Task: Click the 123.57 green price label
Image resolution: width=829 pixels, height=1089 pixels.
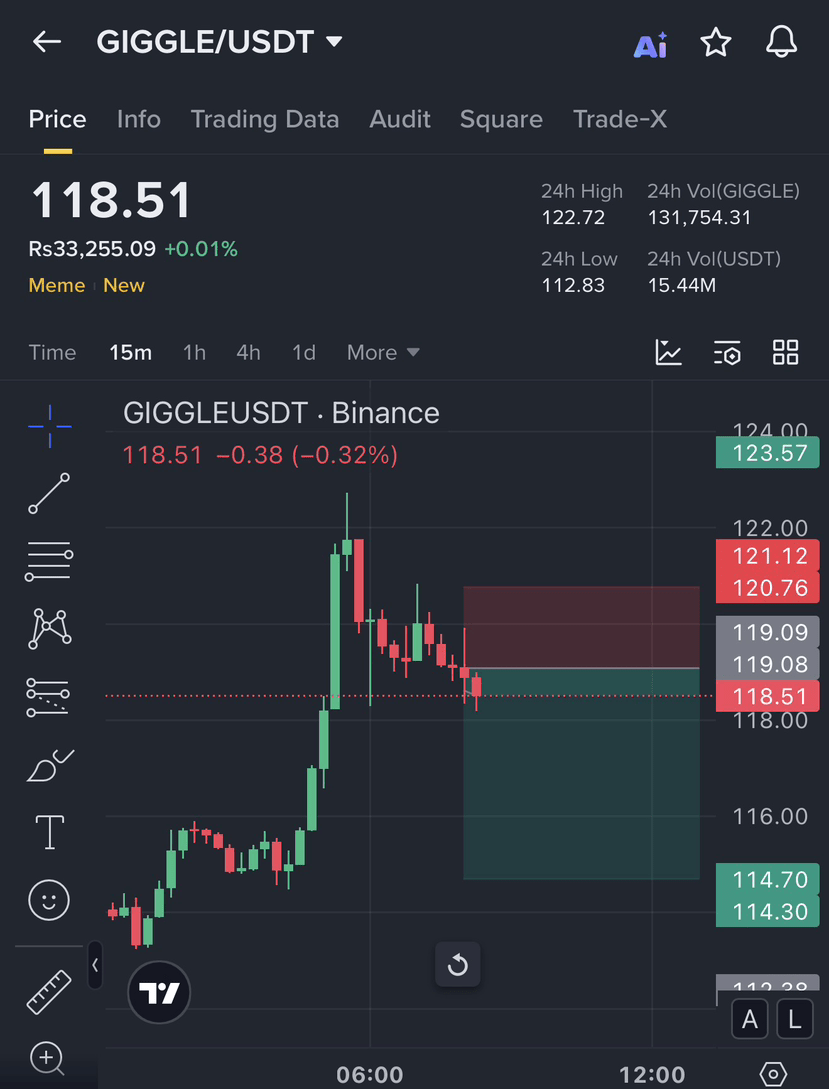Action: click(x=767, y=453)
